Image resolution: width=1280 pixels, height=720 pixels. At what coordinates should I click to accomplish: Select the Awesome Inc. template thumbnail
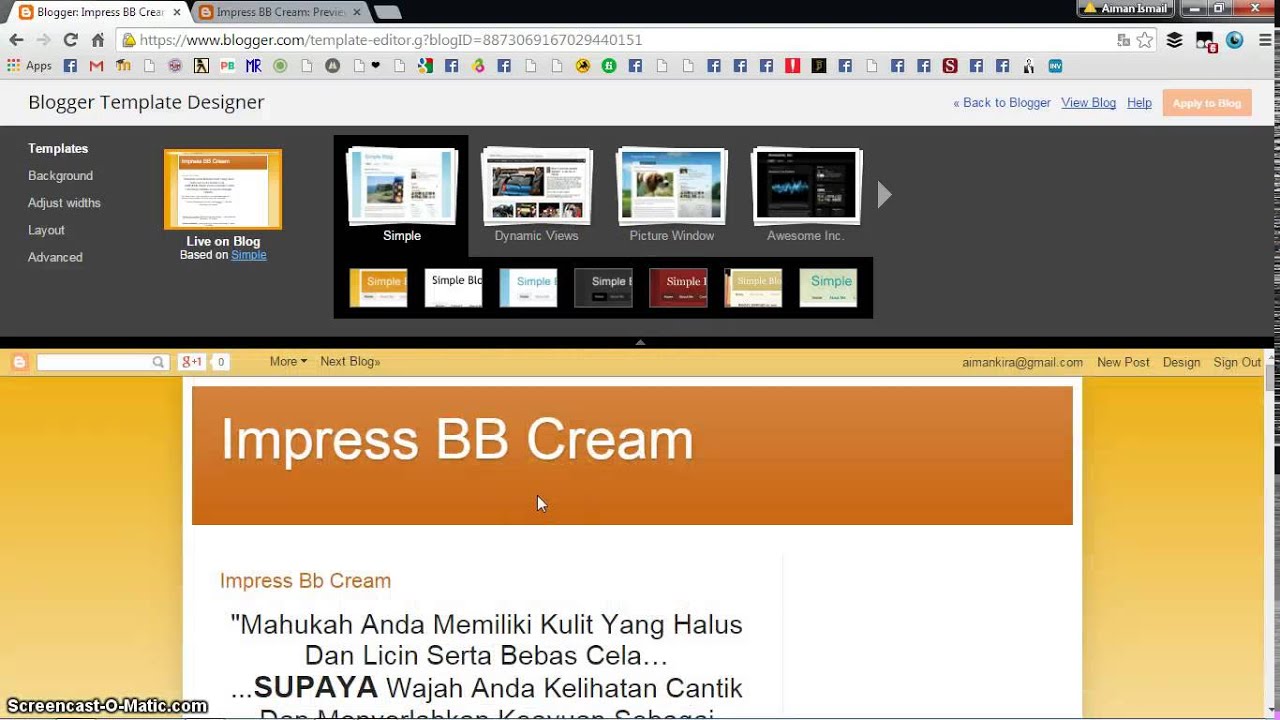pyautogui.click(x=806, y=186)
